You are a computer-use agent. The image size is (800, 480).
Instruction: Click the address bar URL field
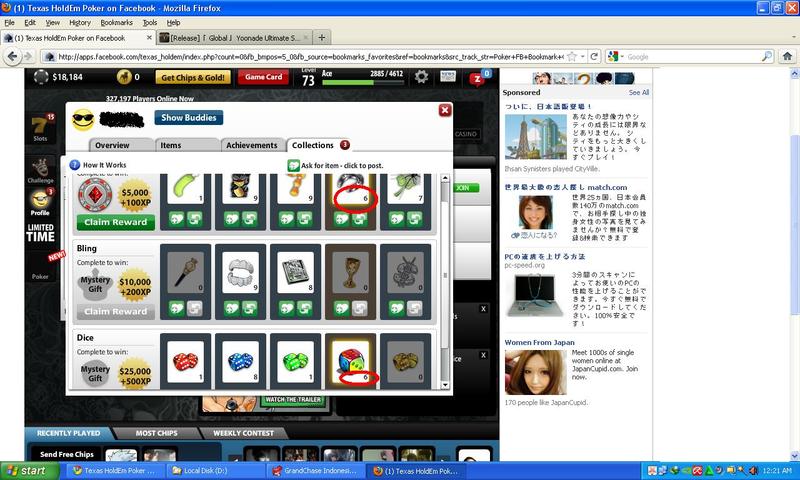pyautogui.click(x=310, y=57)
